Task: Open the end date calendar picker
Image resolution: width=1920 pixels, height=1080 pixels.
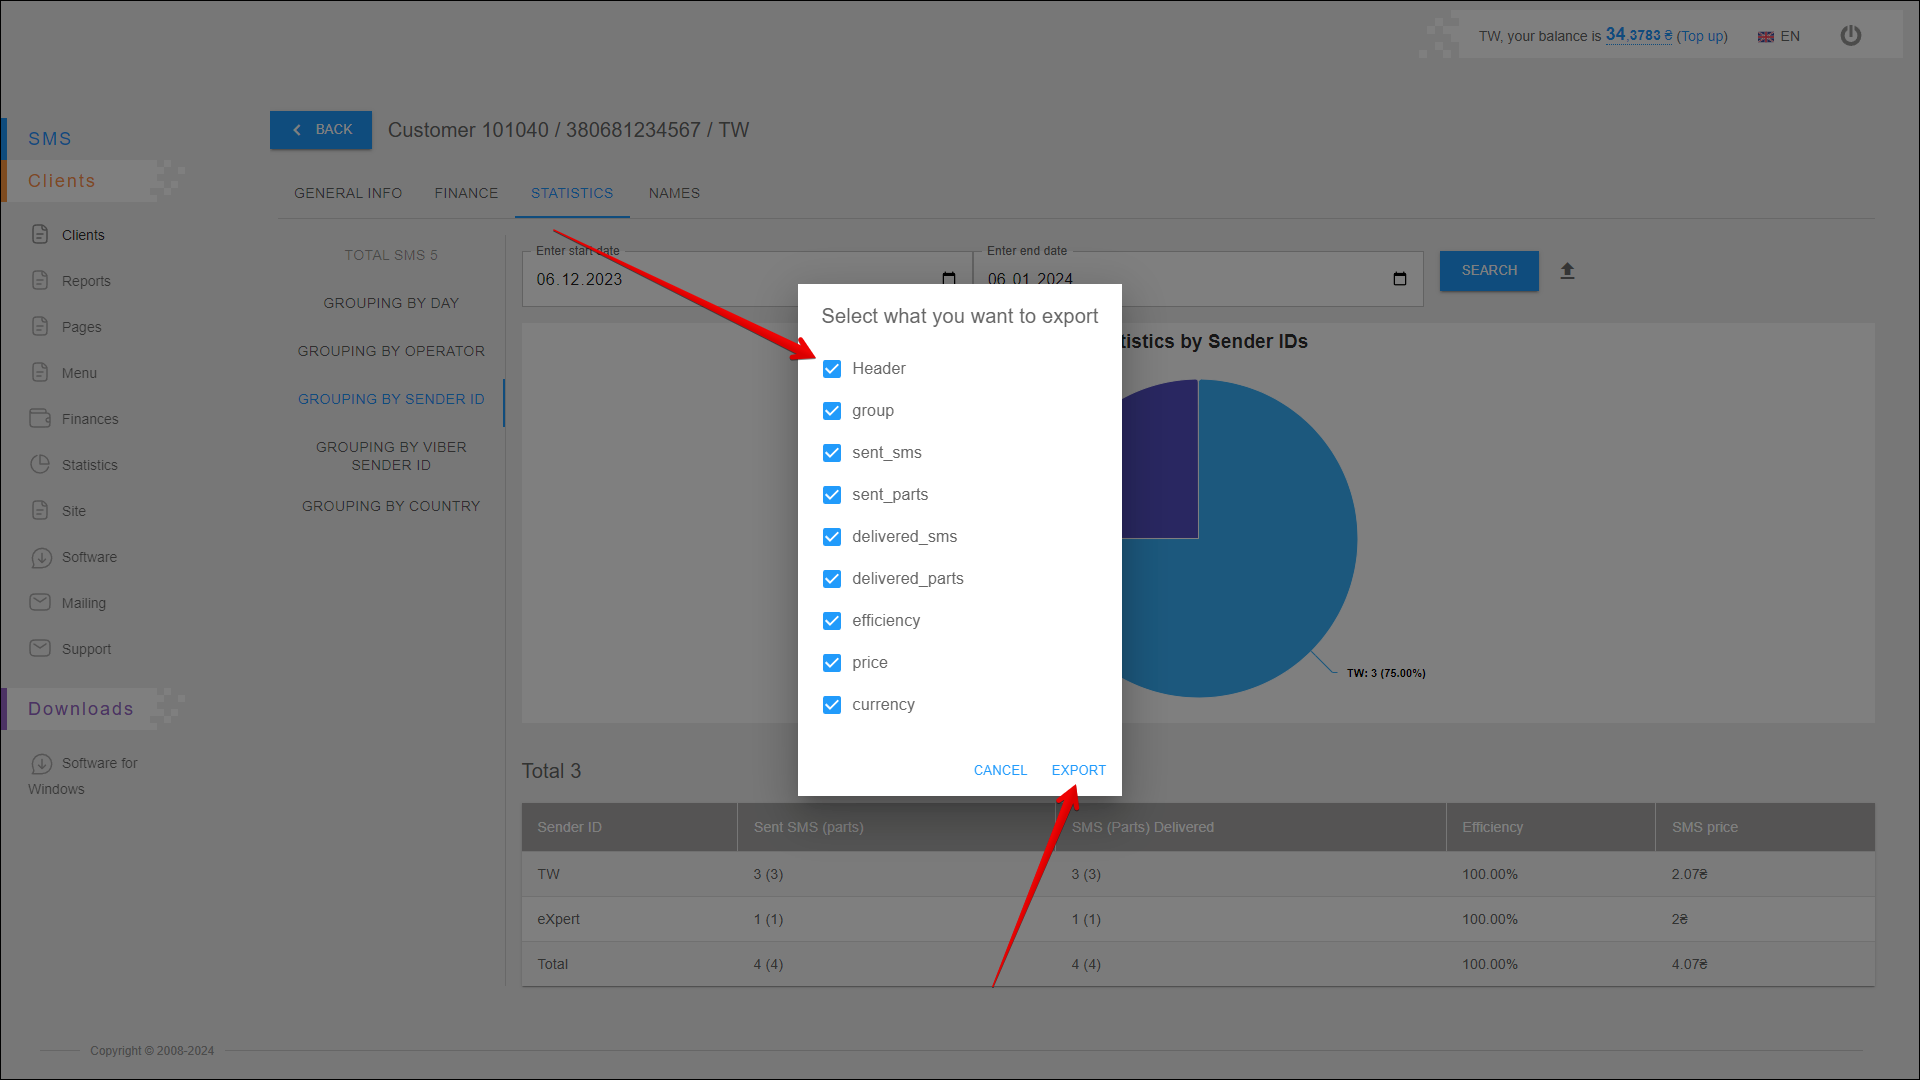Action: point(1400,279)
